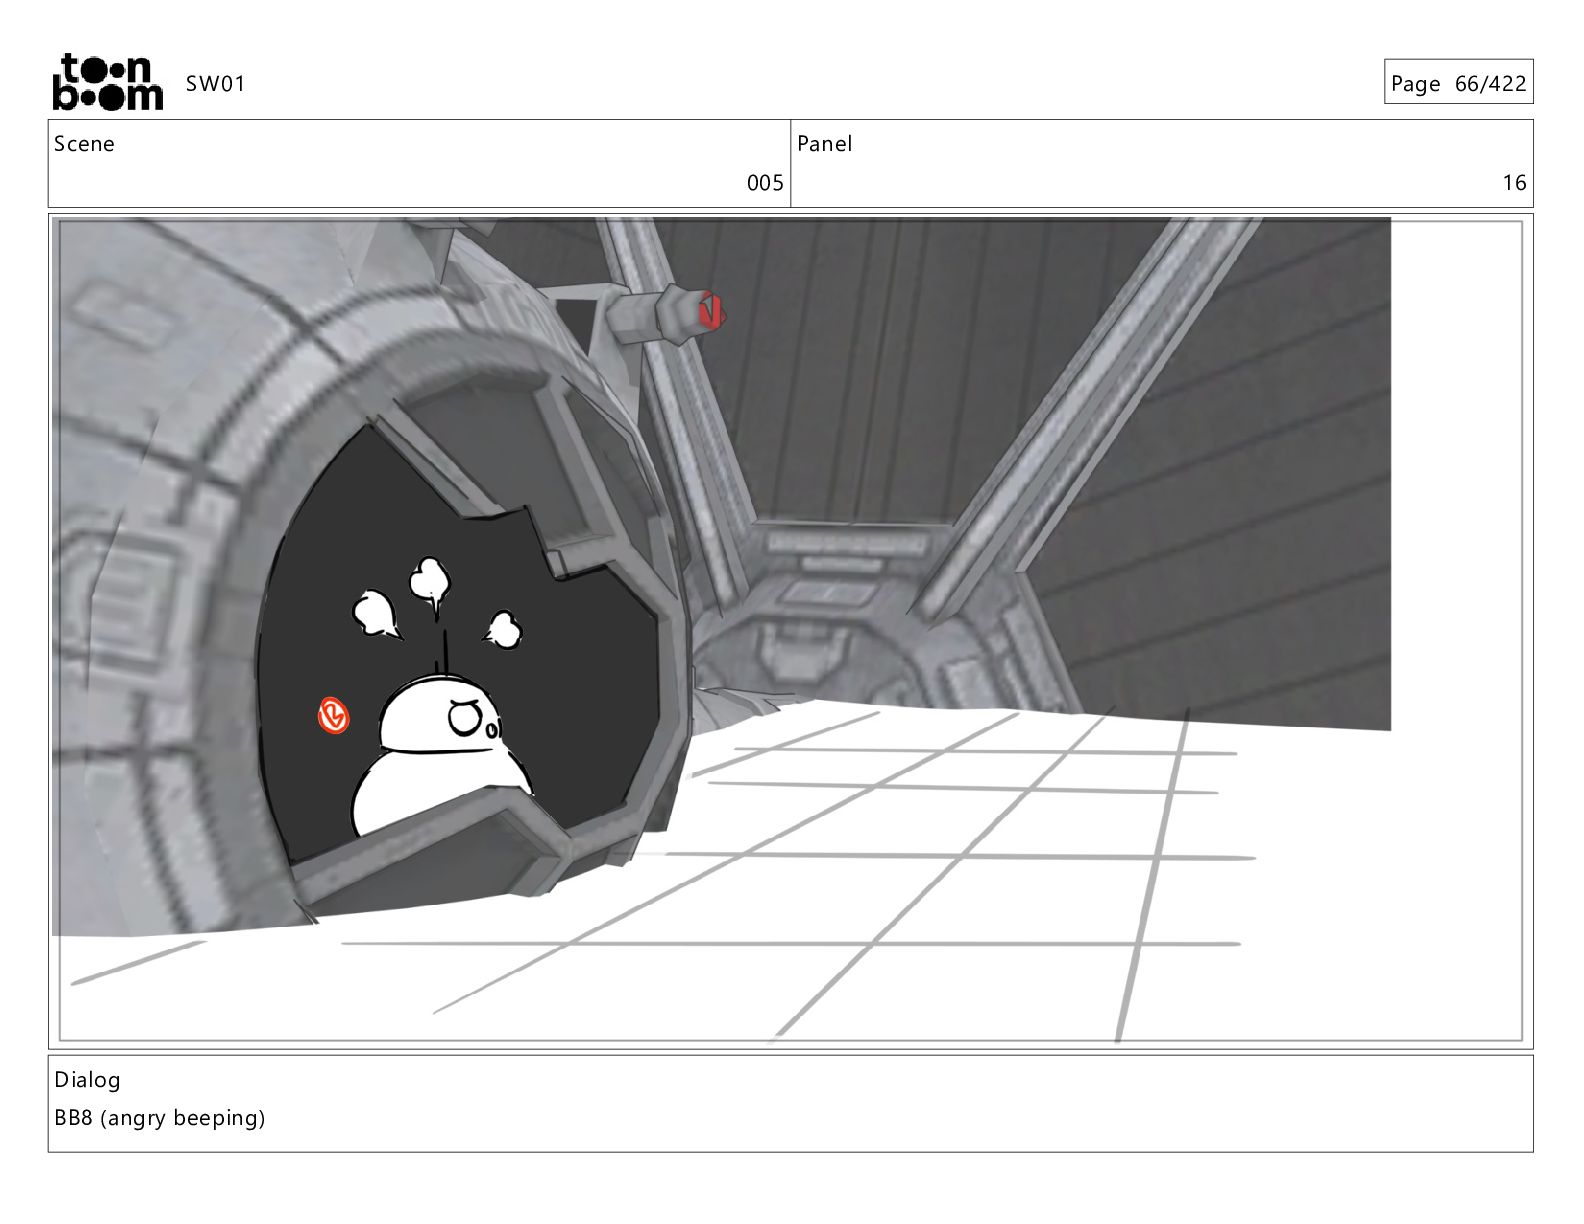Select the BB8 (angry beeping) dialog text
This screenshot has width=1584, height=1224.
160,1118
